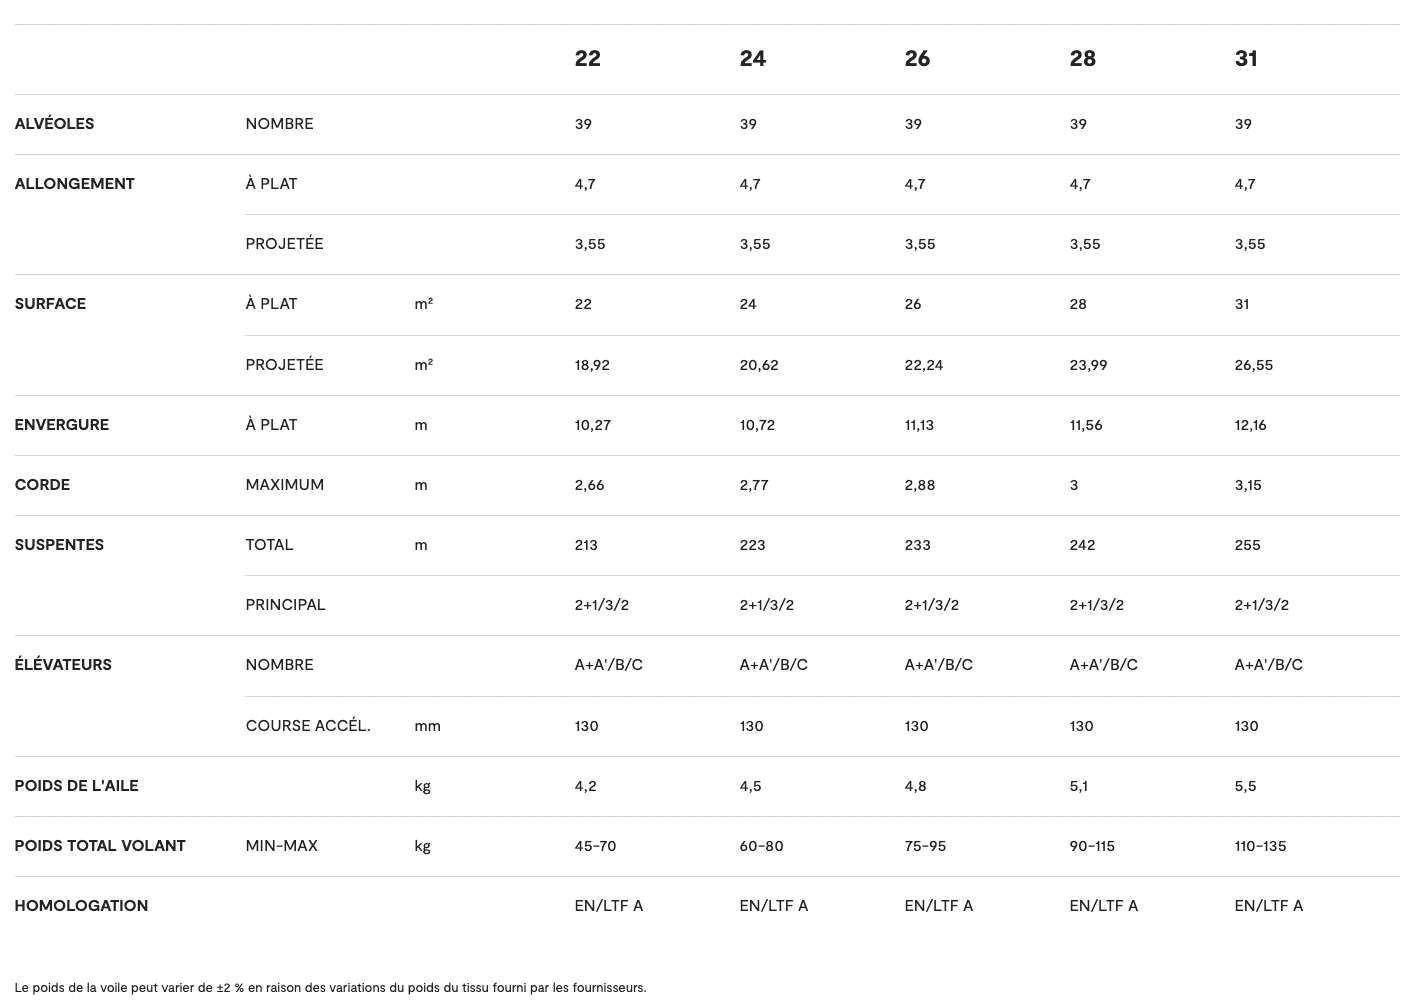The width and height of the screenshot is (1416, 1008).
Task: Select the wingspan value 12,16
Action: [x=1249, y=425]
